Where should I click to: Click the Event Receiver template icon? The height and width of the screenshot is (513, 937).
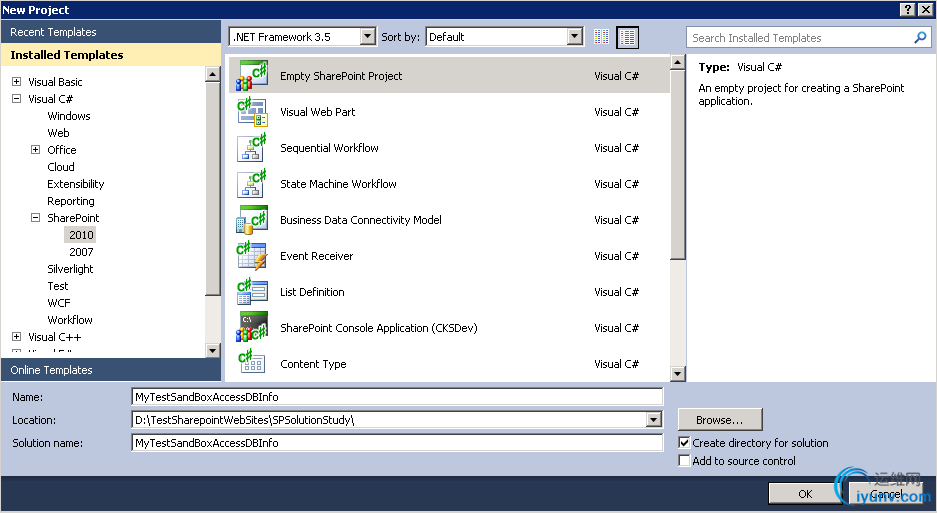pyautogui.click(x=252, y=256)
